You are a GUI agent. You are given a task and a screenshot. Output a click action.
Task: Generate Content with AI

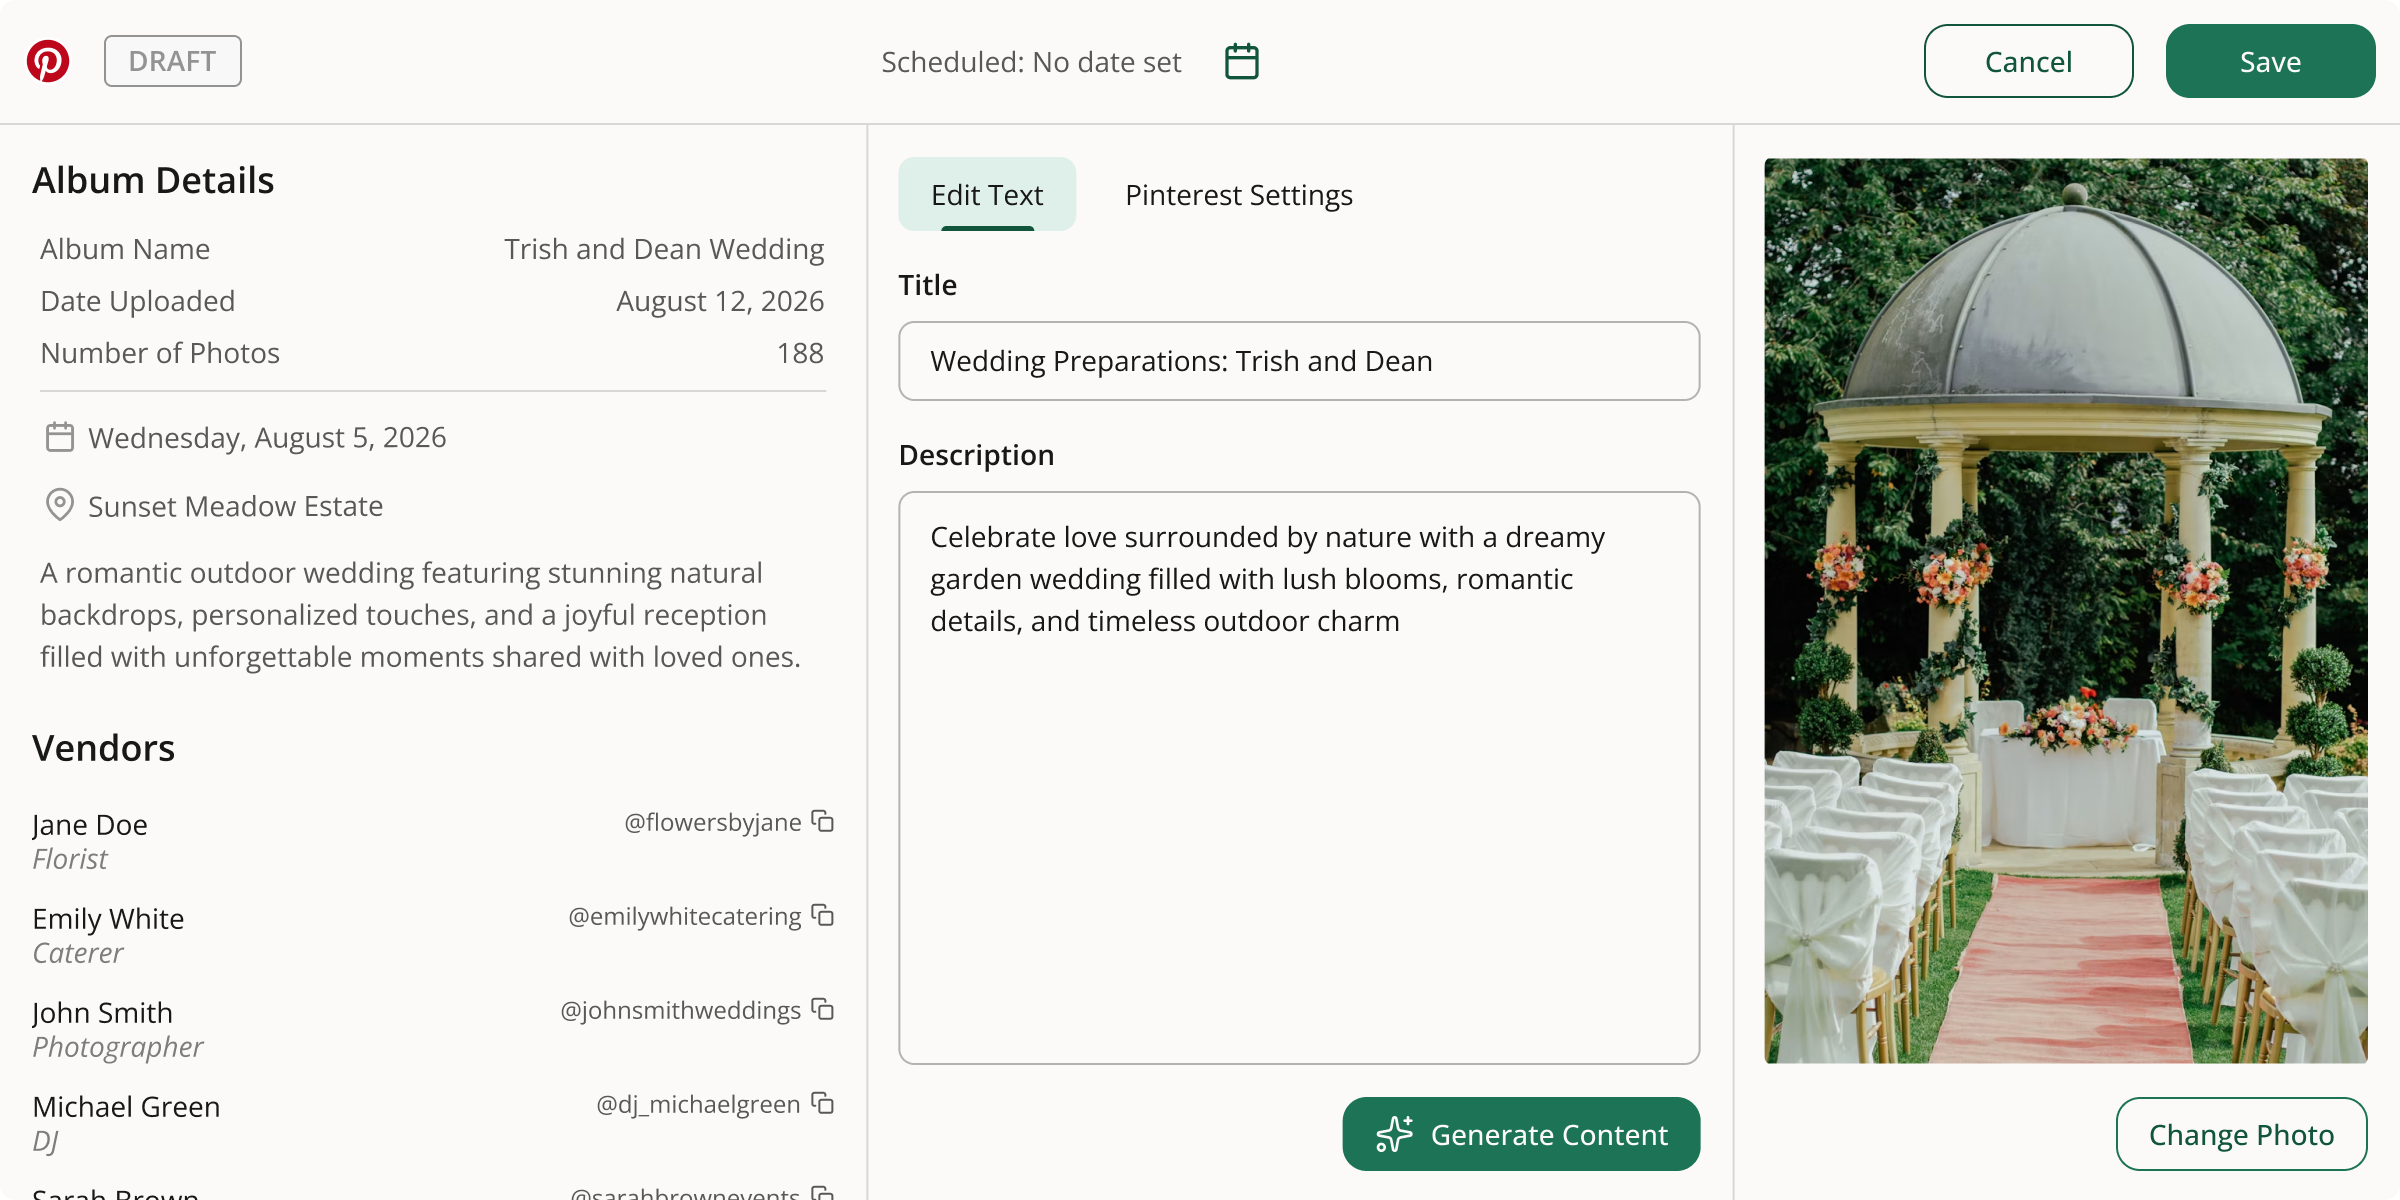pos(1521,1134)
